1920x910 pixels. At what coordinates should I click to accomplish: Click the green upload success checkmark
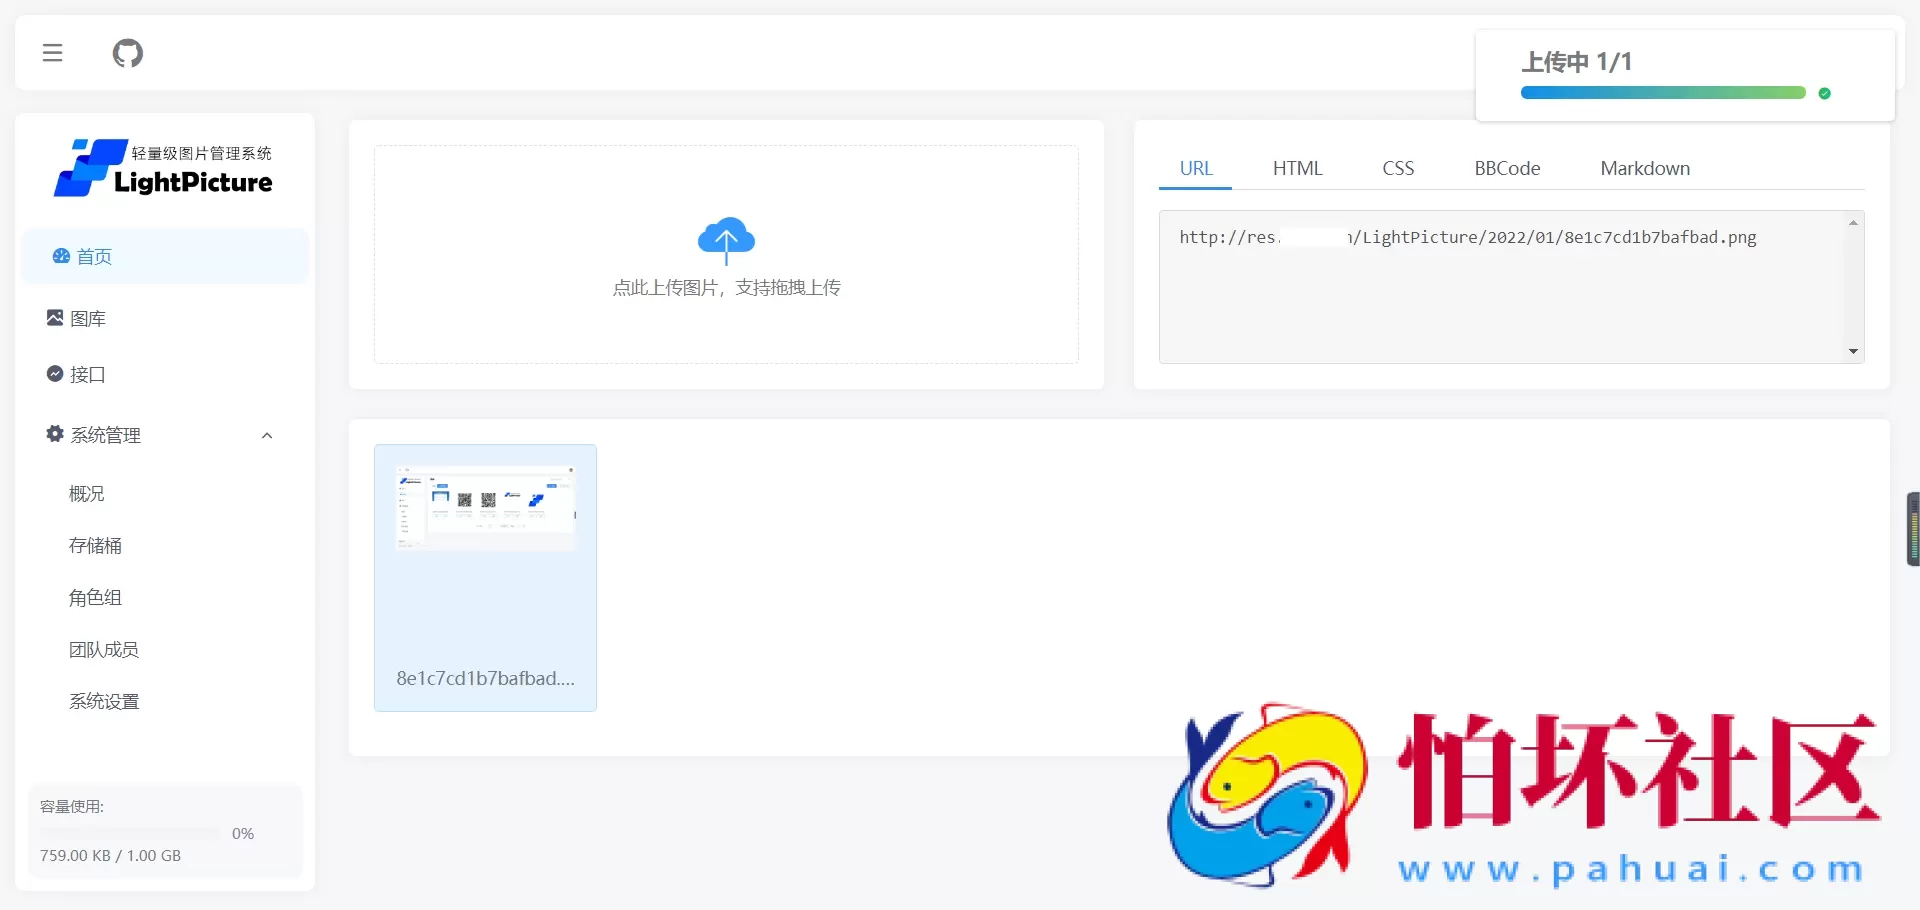pyautogui.click(x=1825, y=93)
